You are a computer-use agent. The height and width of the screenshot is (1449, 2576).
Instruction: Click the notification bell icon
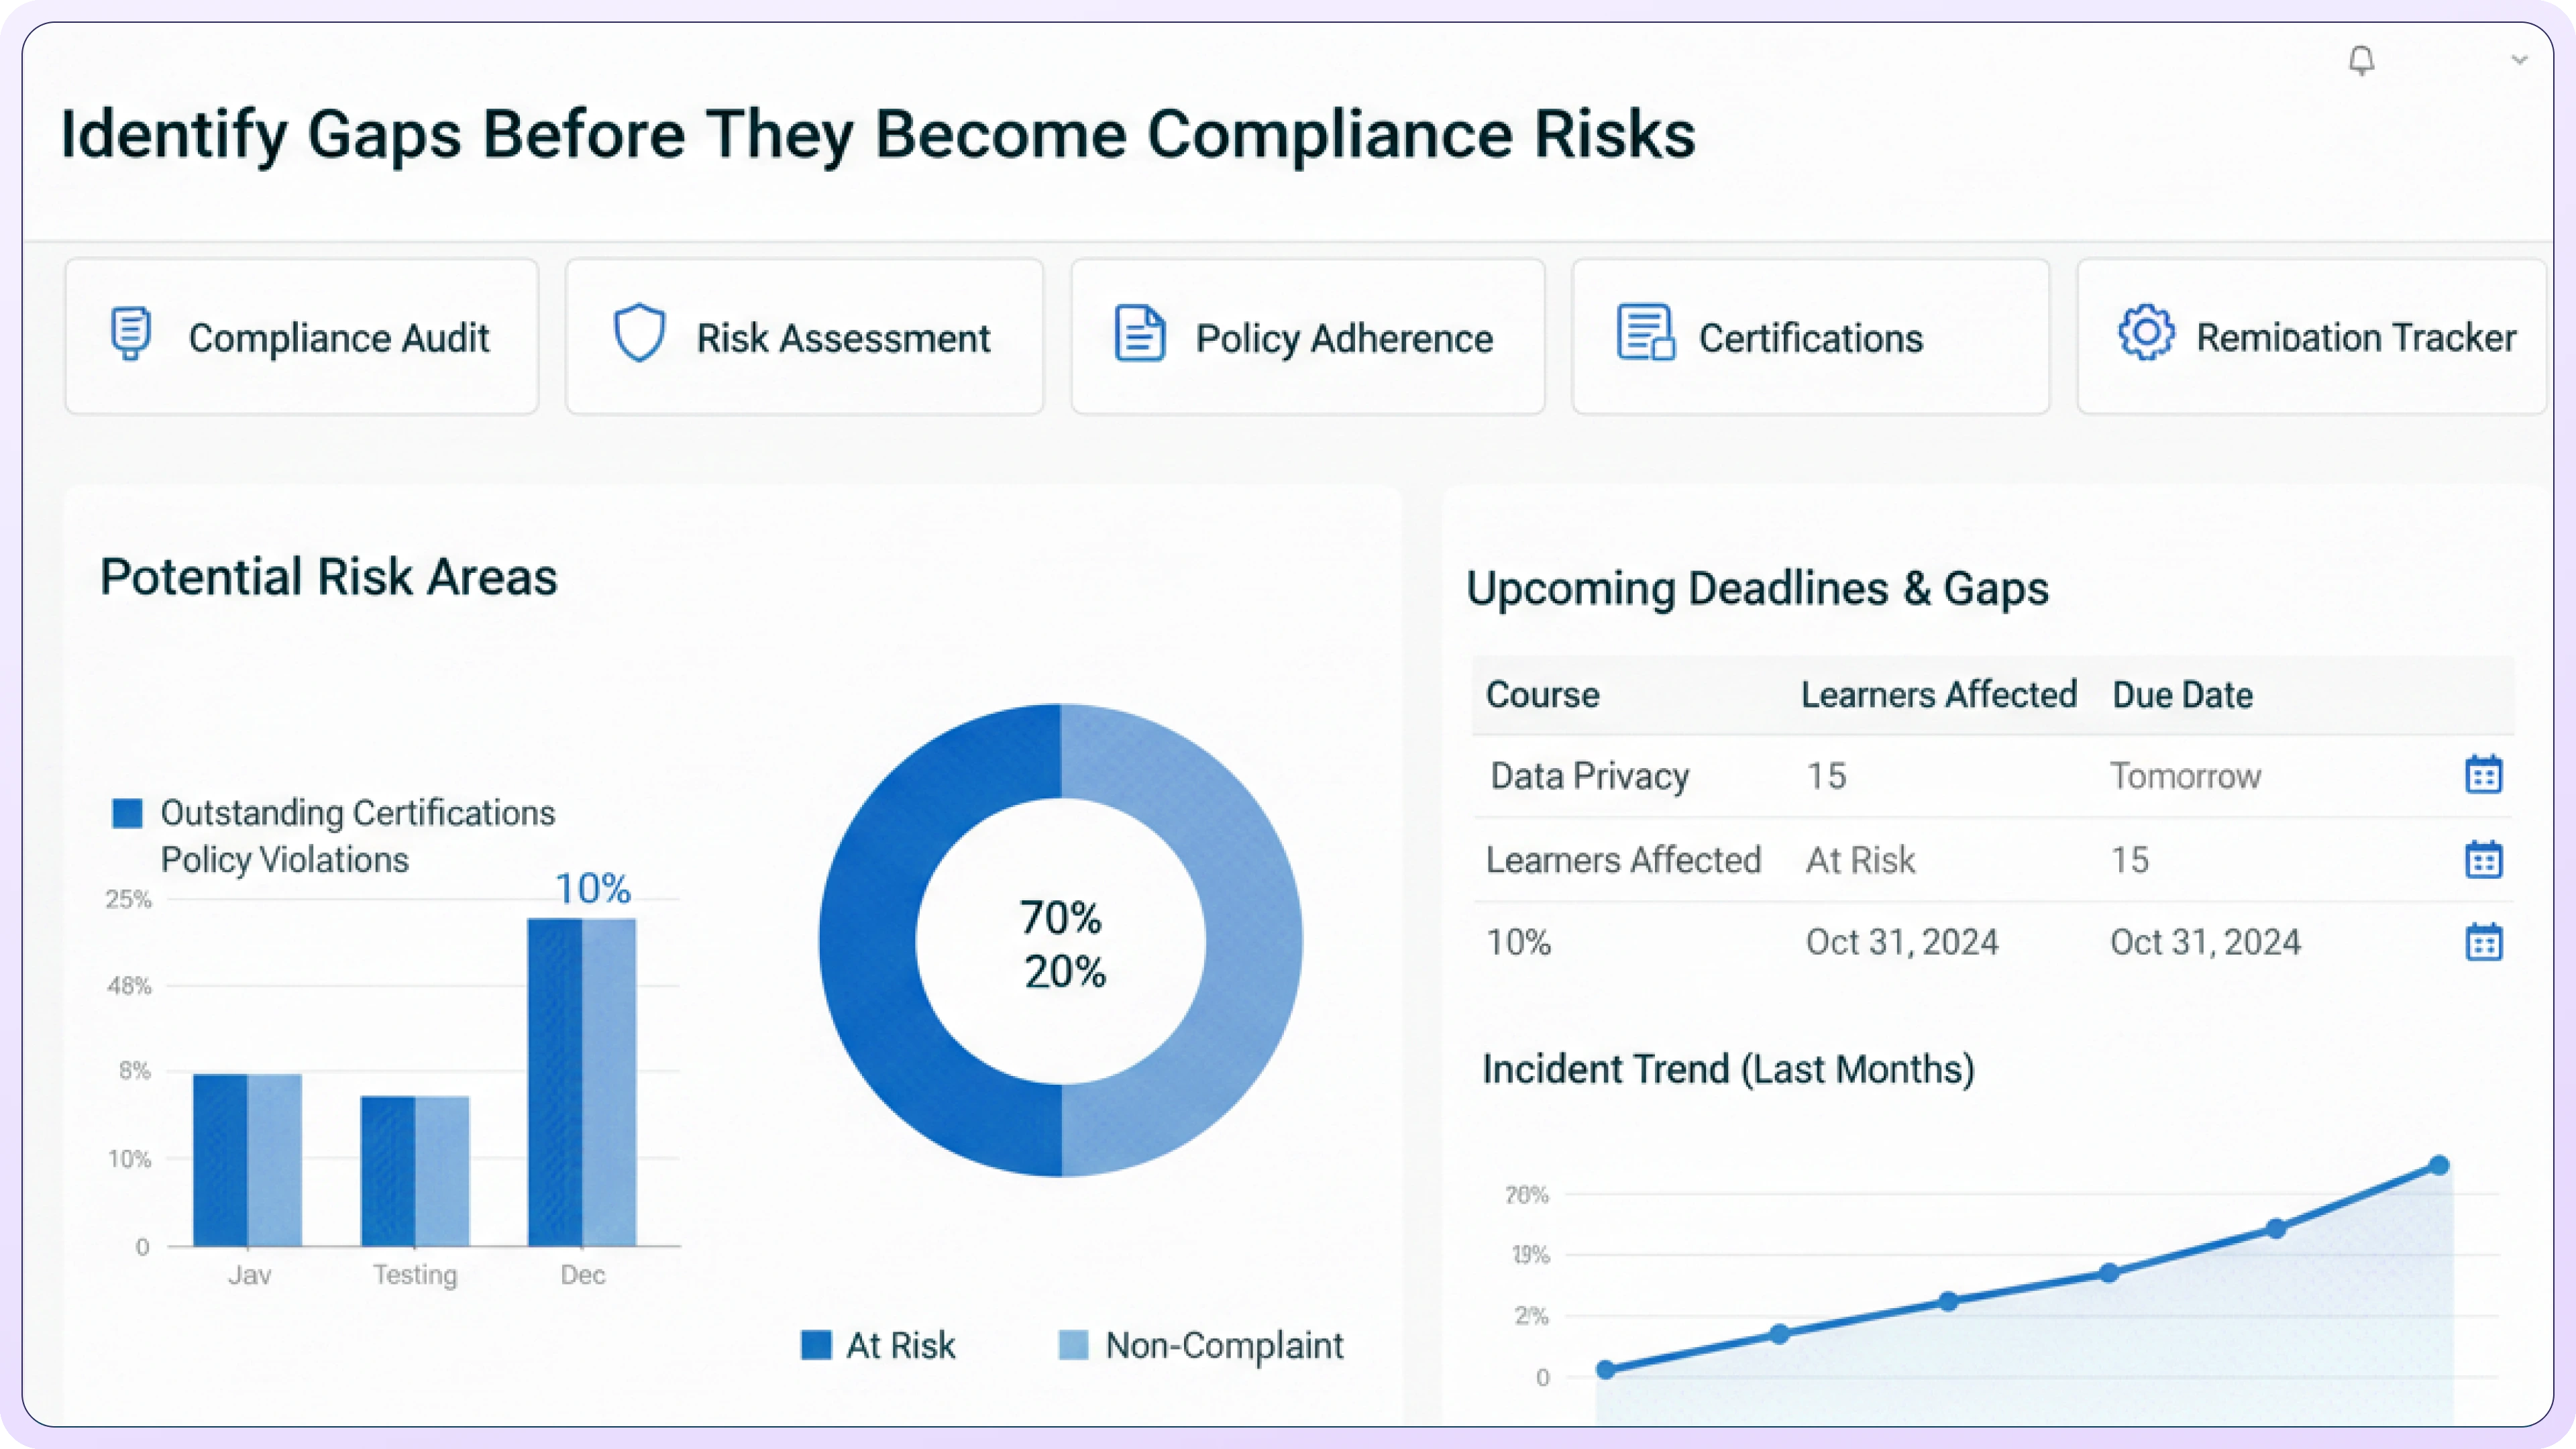2361,61
